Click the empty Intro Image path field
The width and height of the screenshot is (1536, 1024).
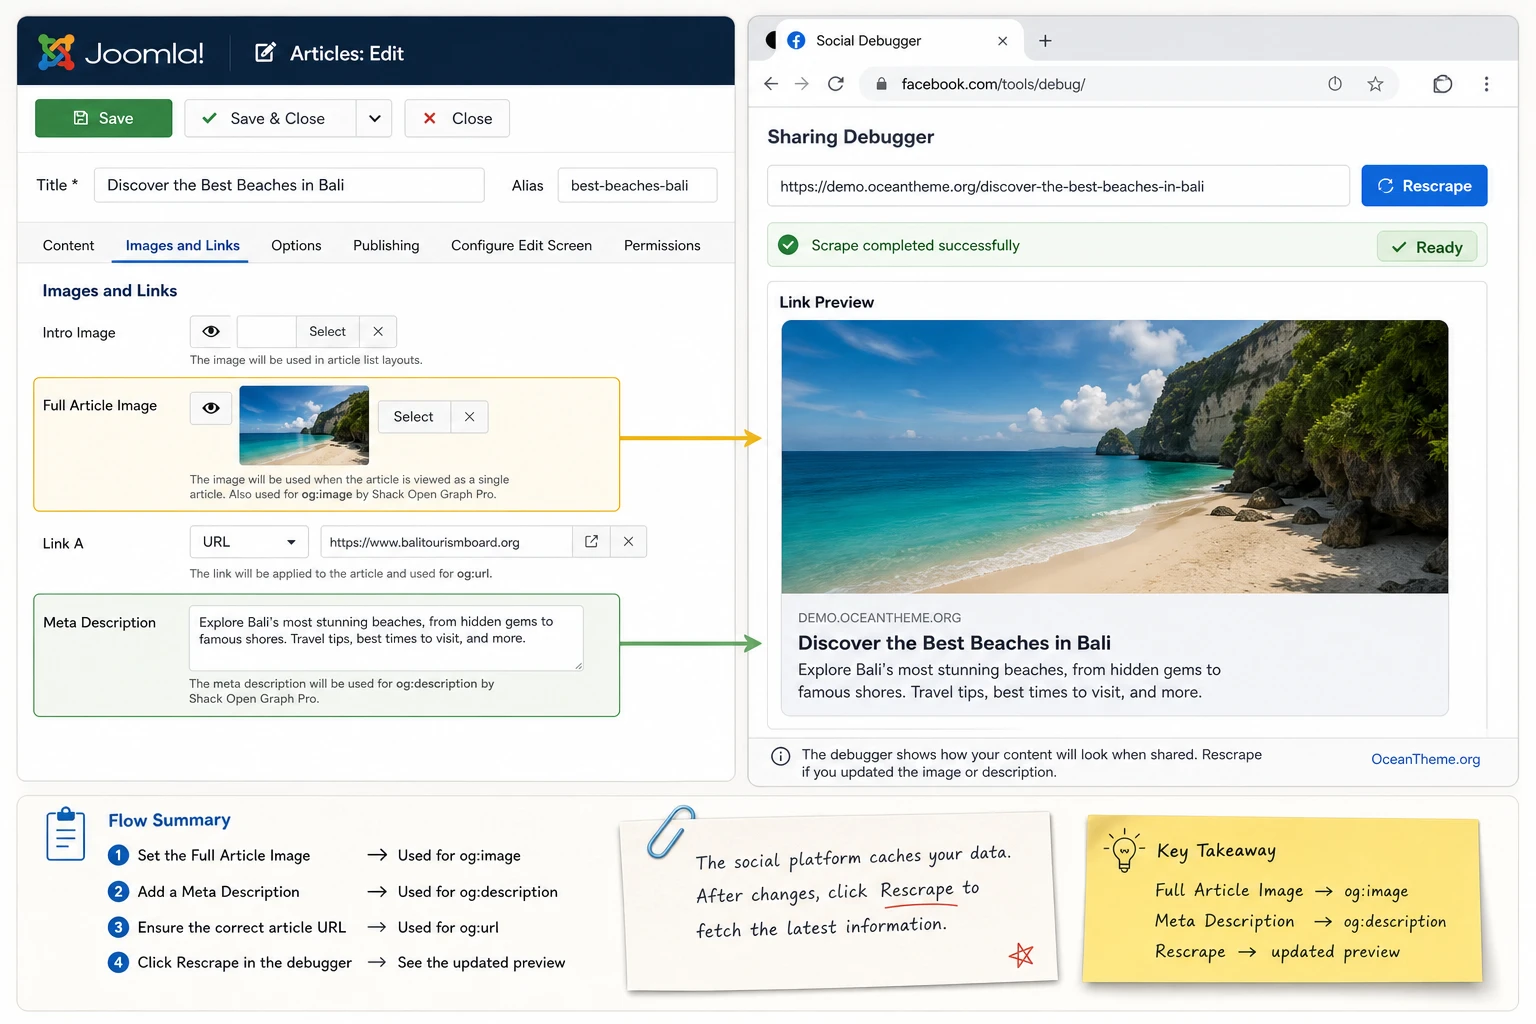[x=266, y=331]
